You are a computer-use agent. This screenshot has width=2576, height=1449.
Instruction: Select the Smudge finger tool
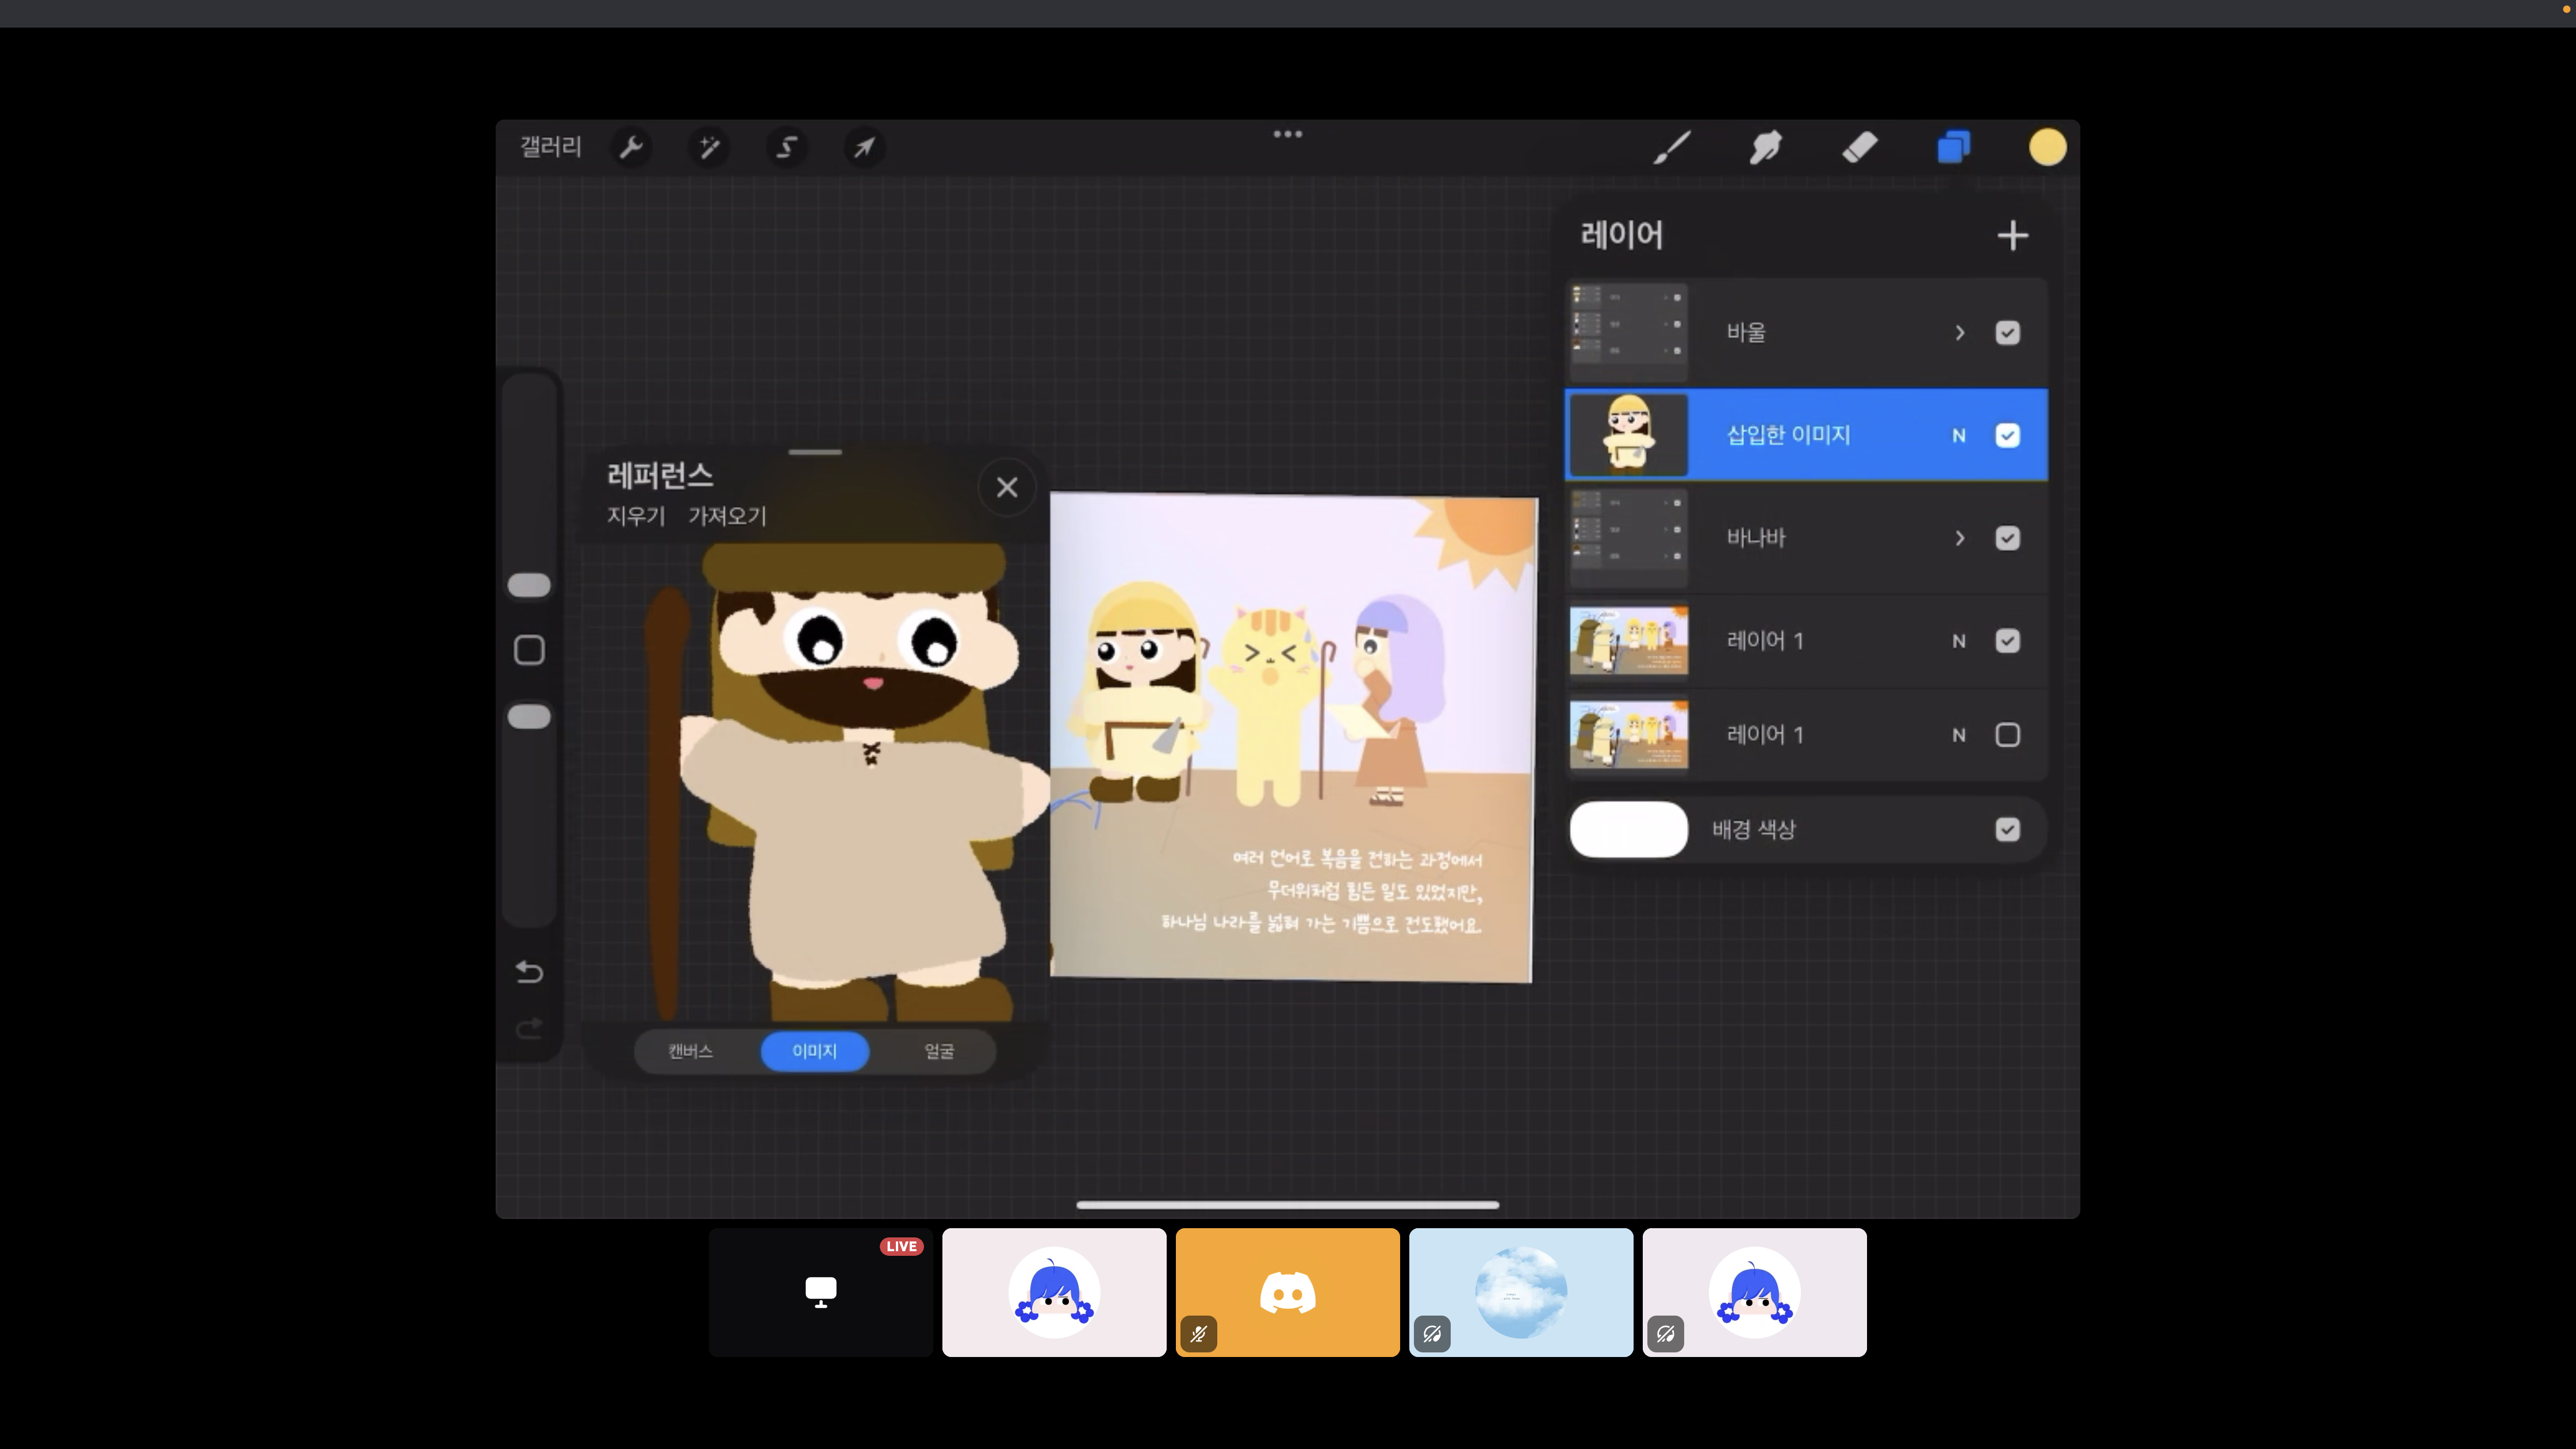(x=1765, y=148)
